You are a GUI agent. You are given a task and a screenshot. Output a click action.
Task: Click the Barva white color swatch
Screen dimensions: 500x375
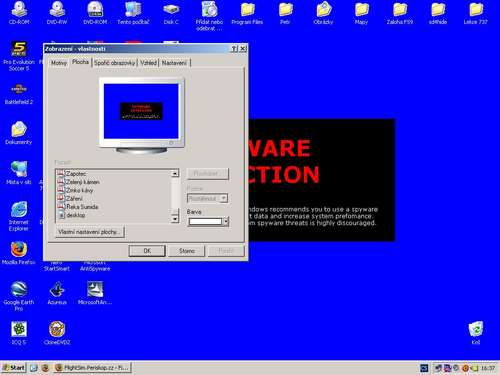(205, 222)
